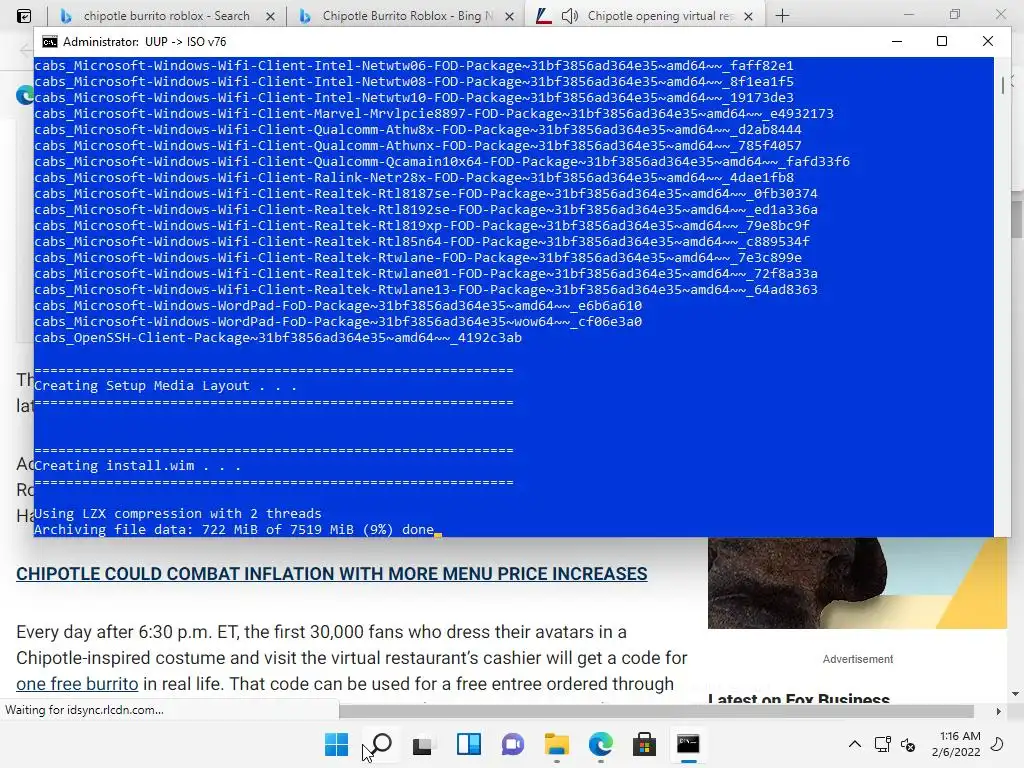Launch Chat app from taskbar
Viewport: 1024px width, 768px height.
click(x=513, y=744)
